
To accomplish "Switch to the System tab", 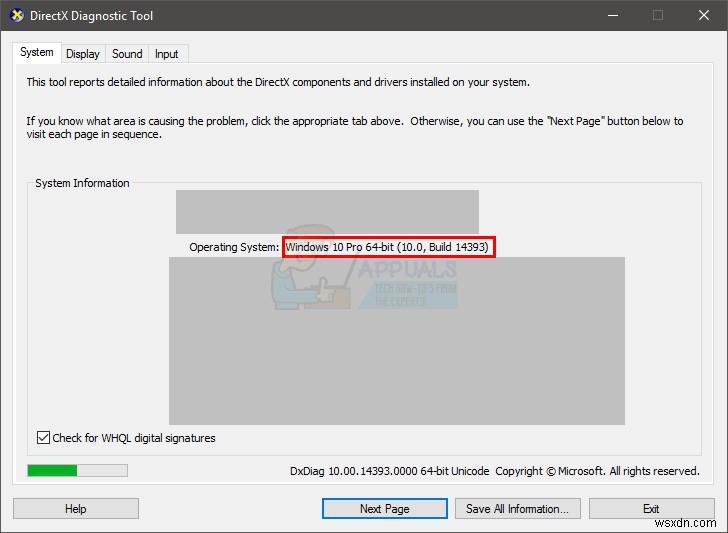I will point(37,52).
